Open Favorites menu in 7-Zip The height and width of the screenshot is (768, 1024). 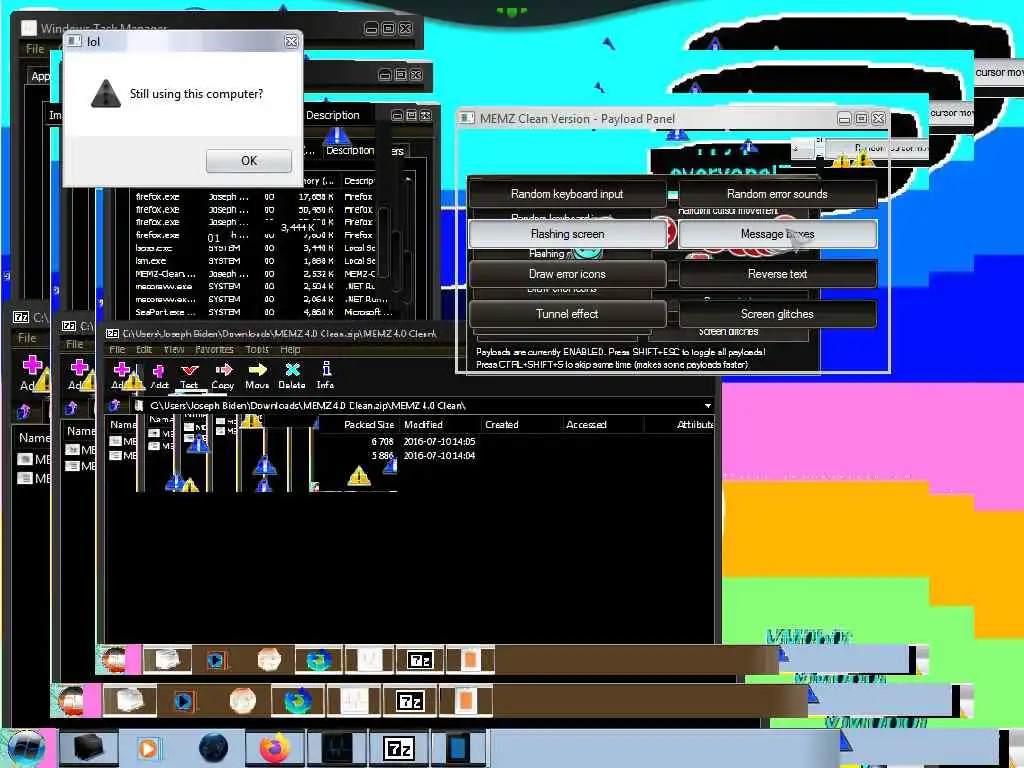click(x=214, y=349)
